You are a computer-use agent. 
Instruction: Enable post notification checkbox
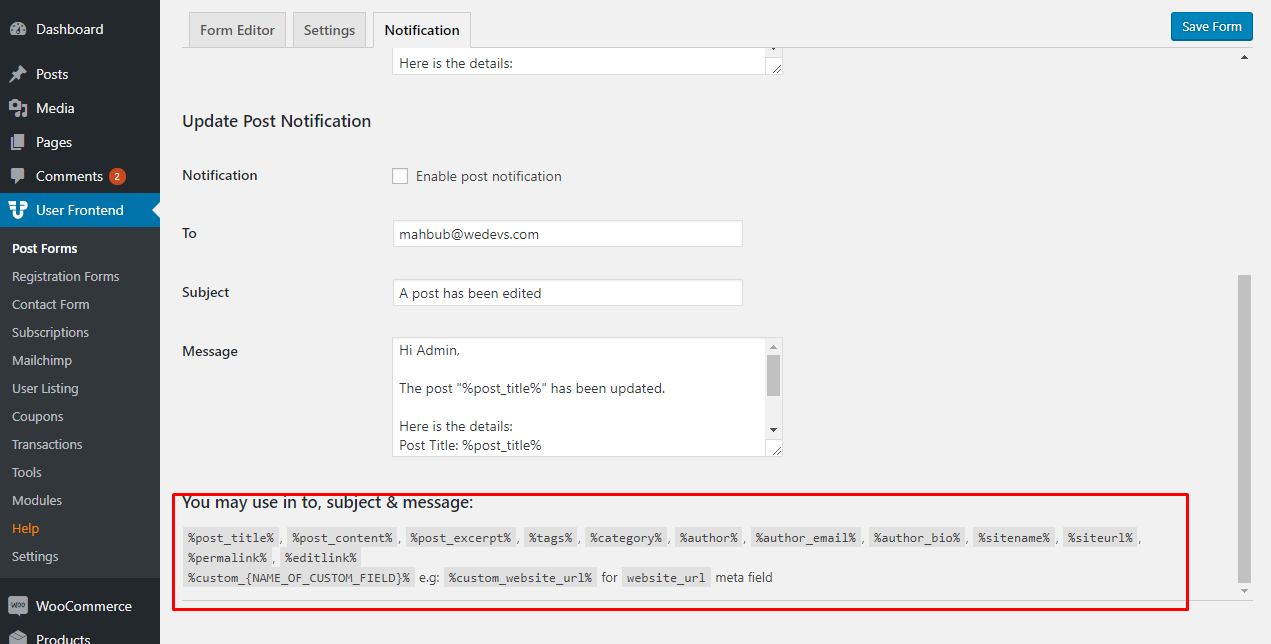click(x=400, y=176)
